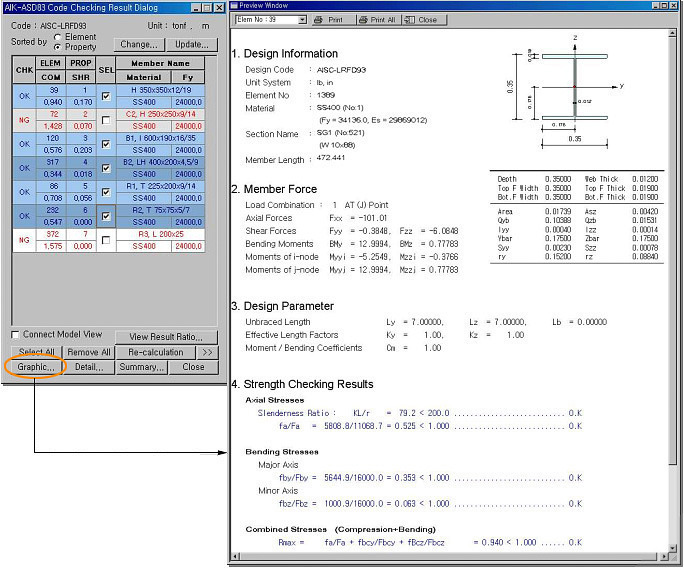
Task: Click the horizontal scroll left arrow in Preview Window
Action: point(236,557)
